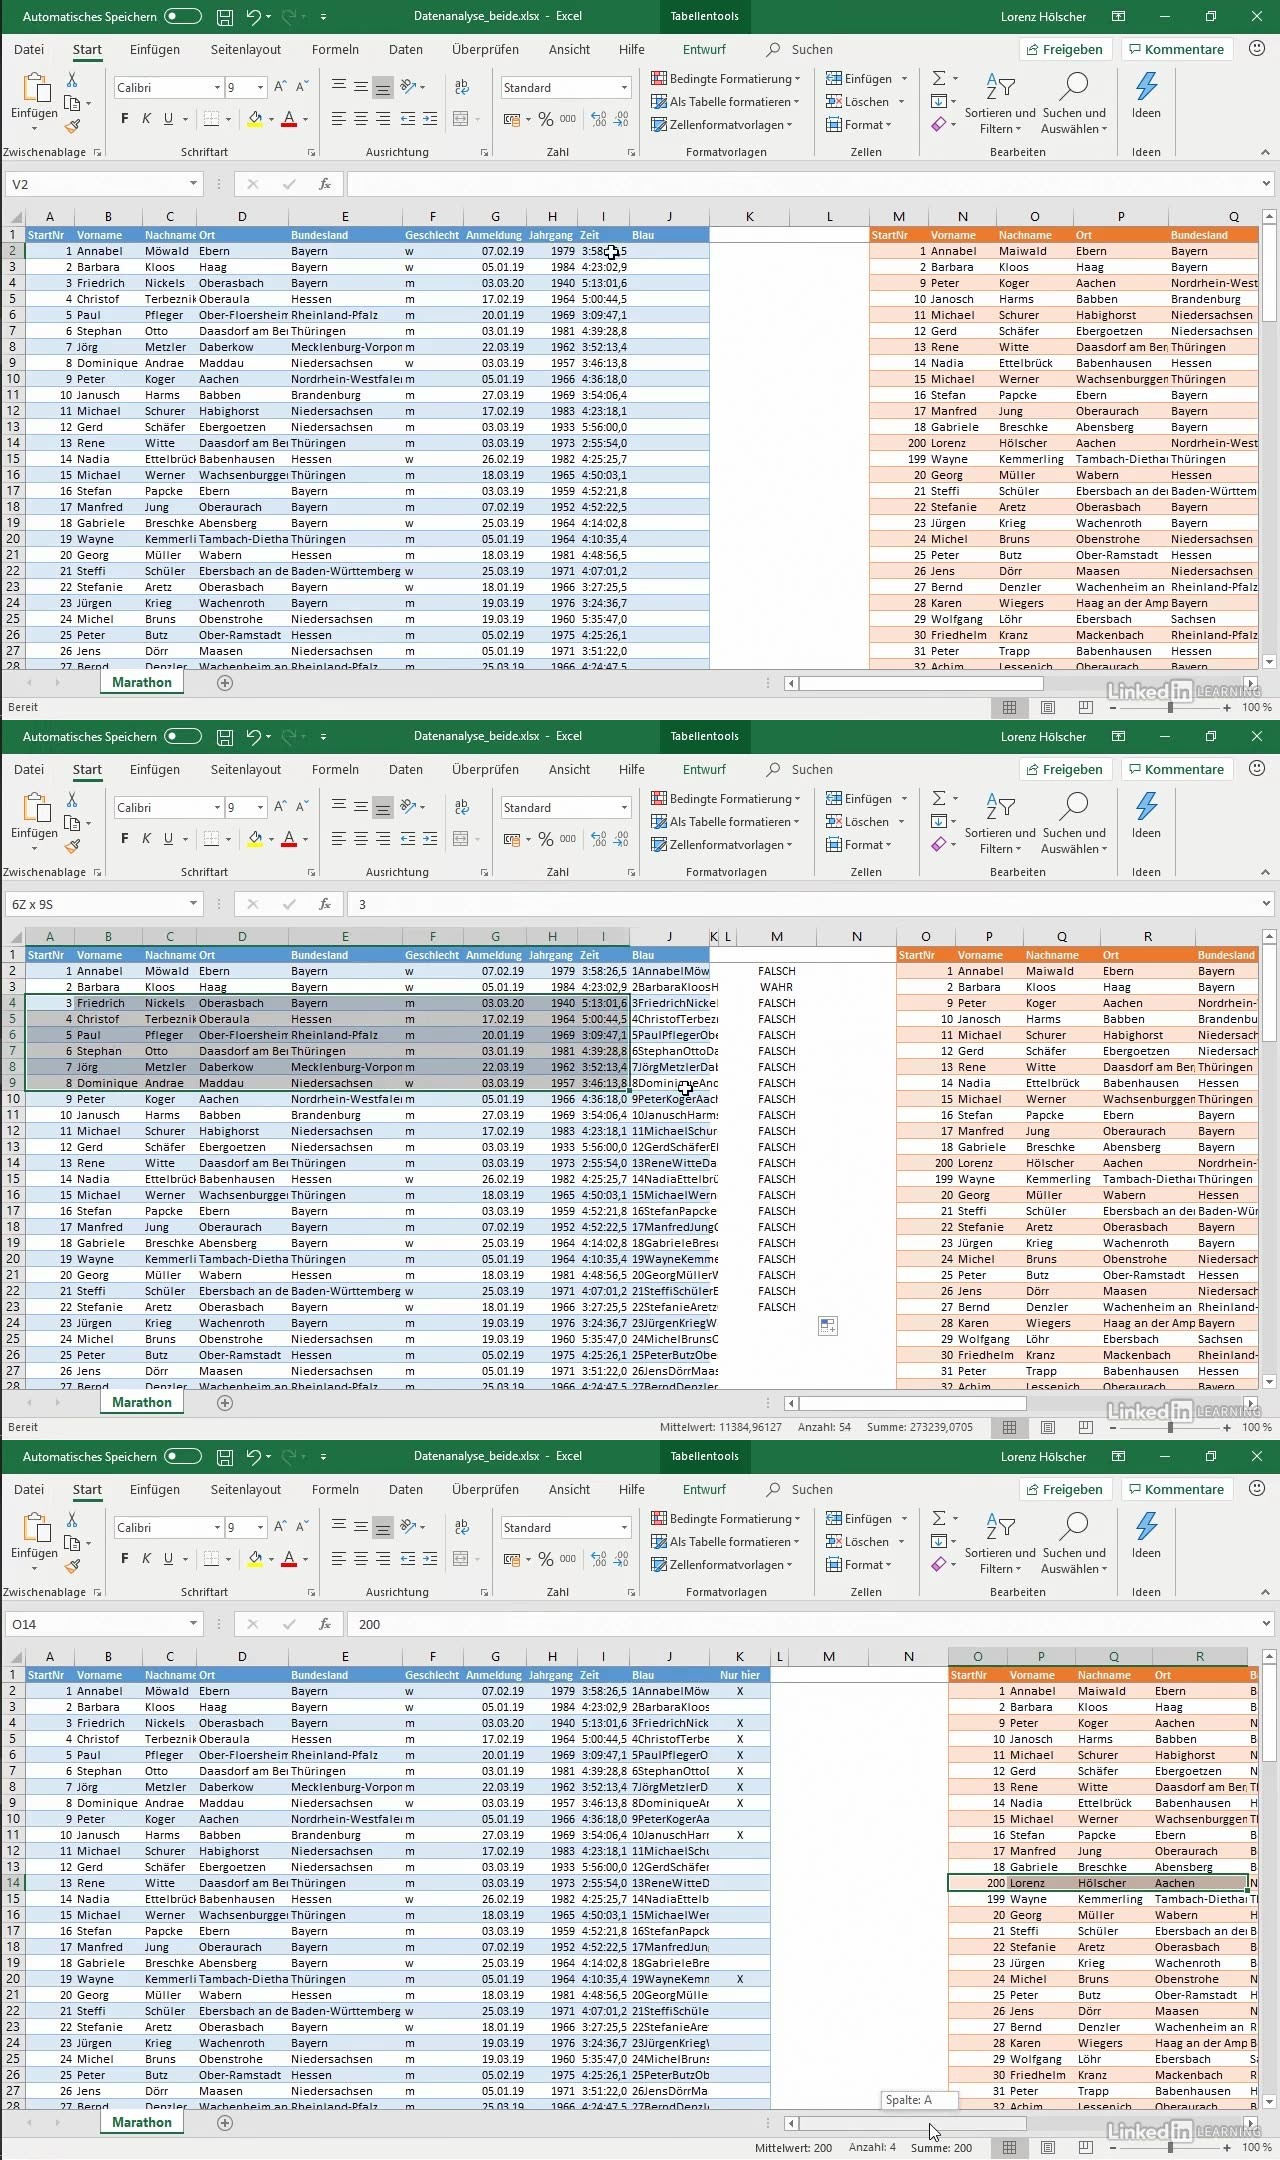Click AutoSum sigma icon in middle Excel window
Screen dimensions: 1280x2160
938,798
